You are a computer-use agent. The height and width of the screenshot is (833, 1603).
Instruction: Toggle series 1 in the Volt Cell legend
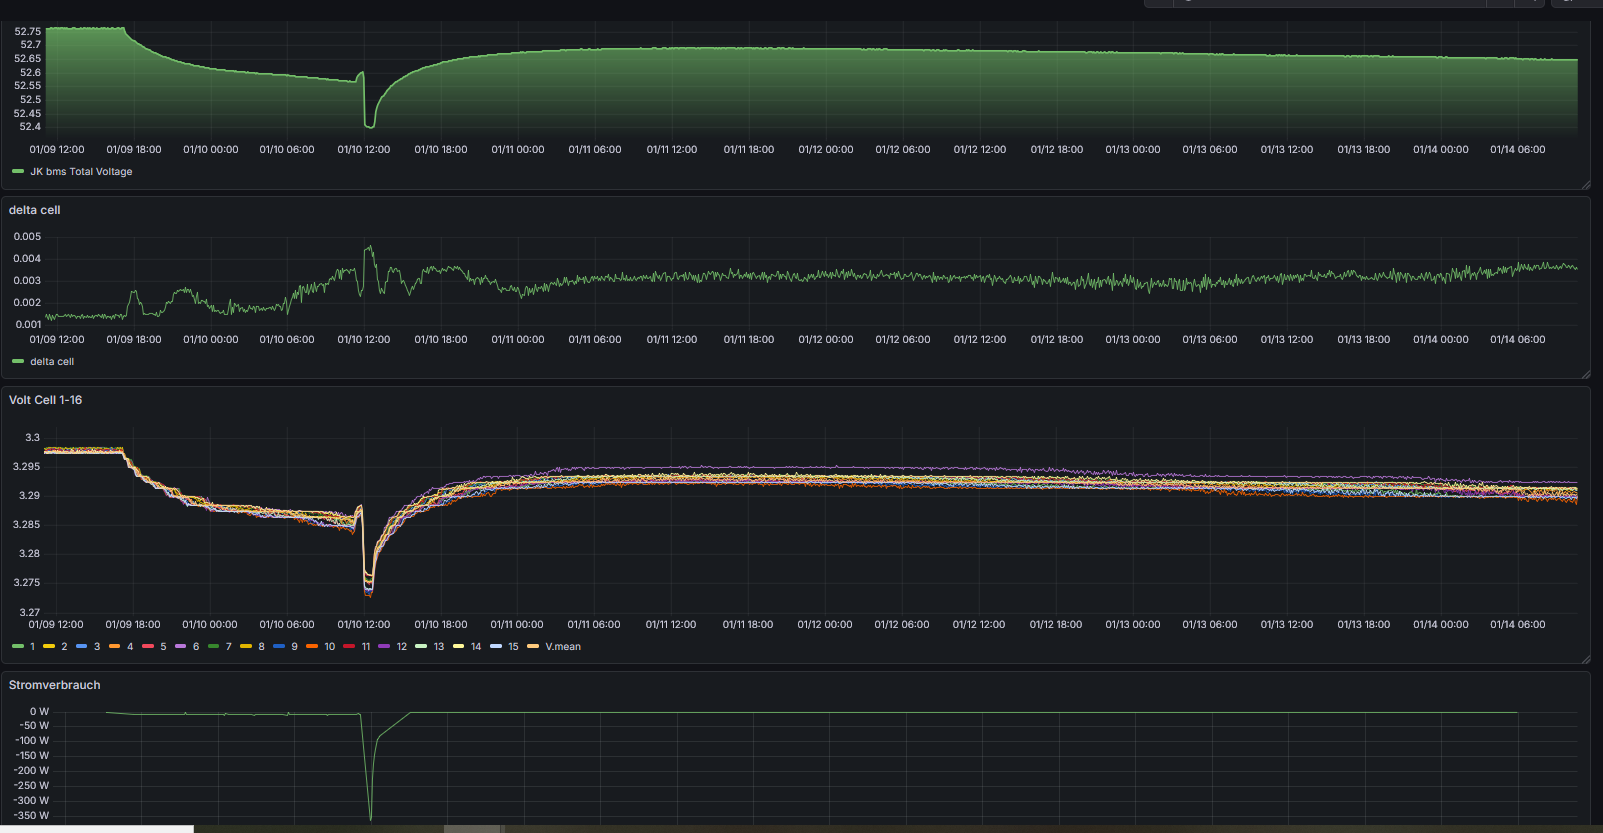pyautogui.click(x=32, y=647)
